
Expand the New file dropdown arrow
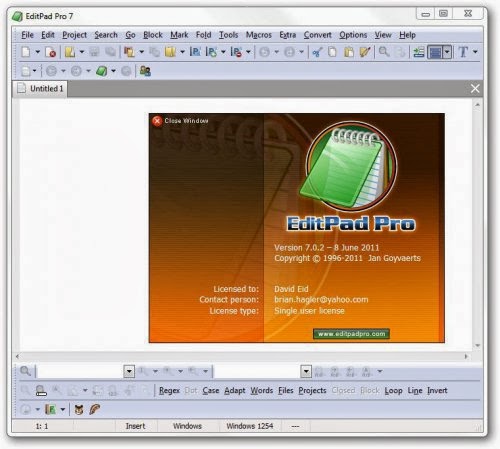click(37, 52)
